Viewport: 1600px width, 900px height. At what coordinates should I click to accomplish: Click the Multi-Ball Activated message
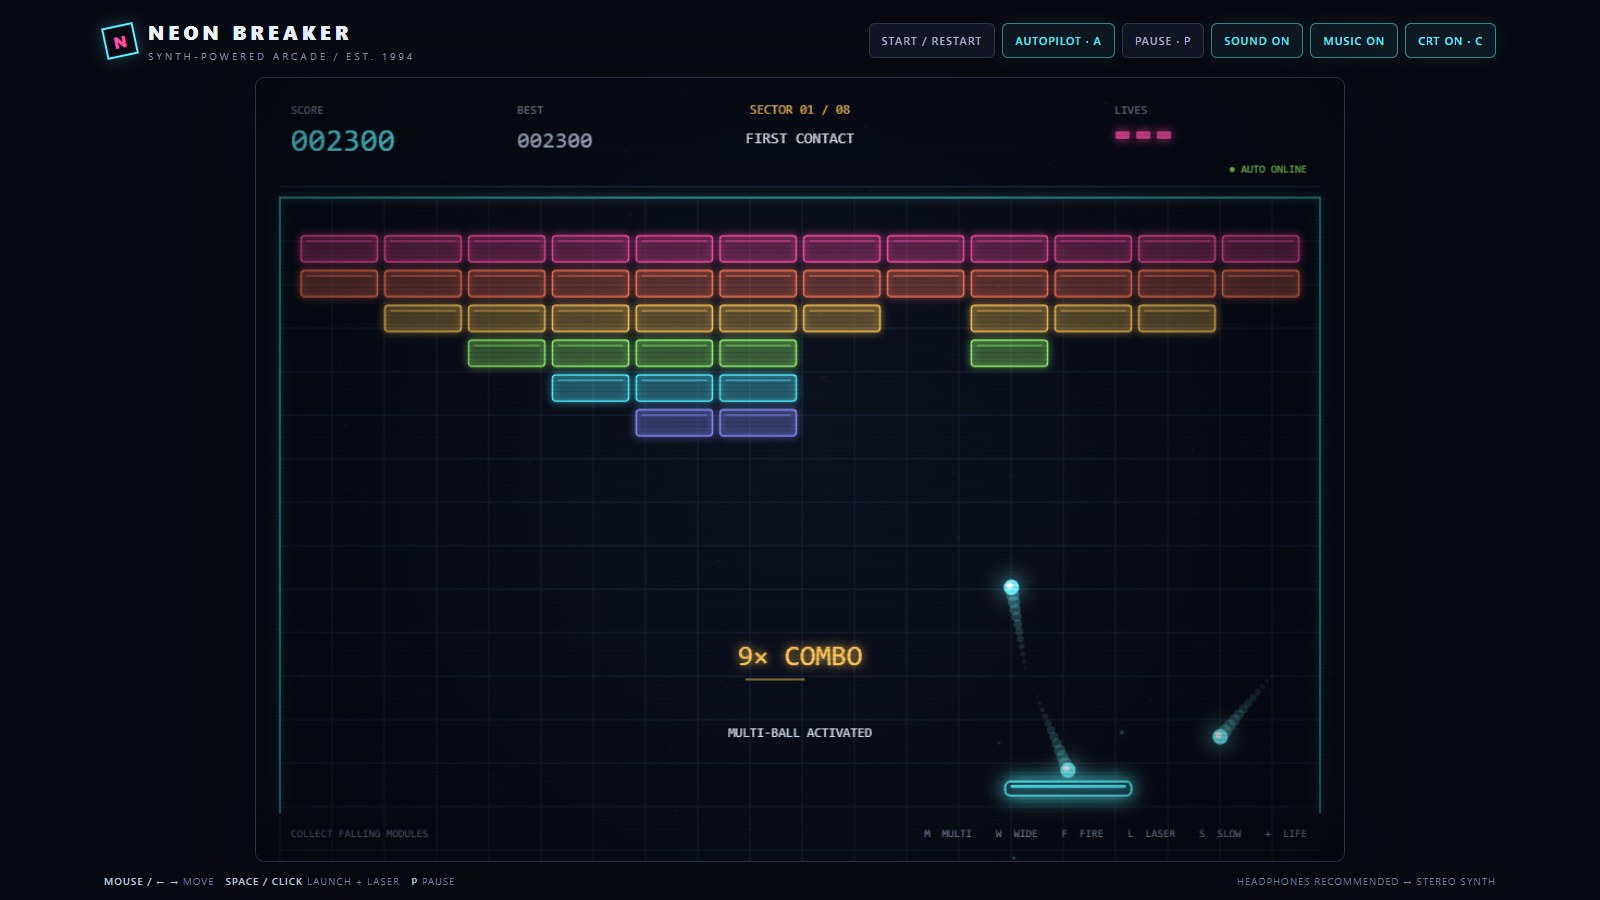click(800, 733)
